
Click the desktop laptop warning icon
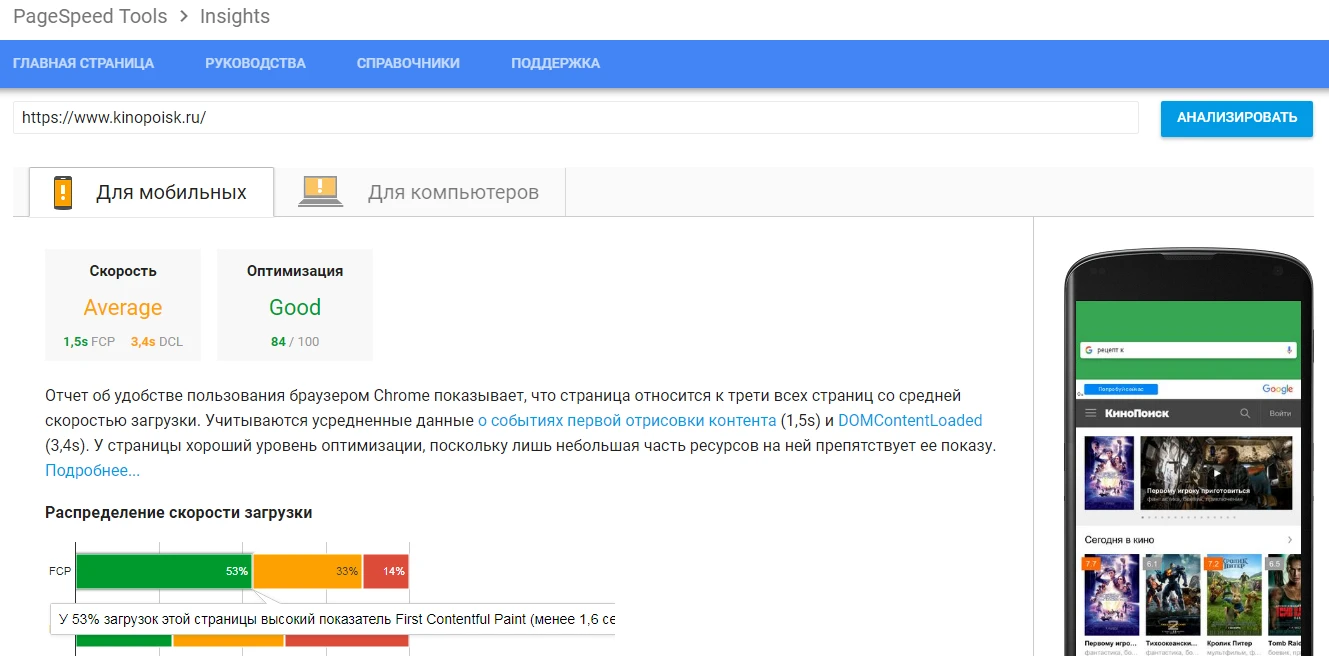click(x=320, y=191)
